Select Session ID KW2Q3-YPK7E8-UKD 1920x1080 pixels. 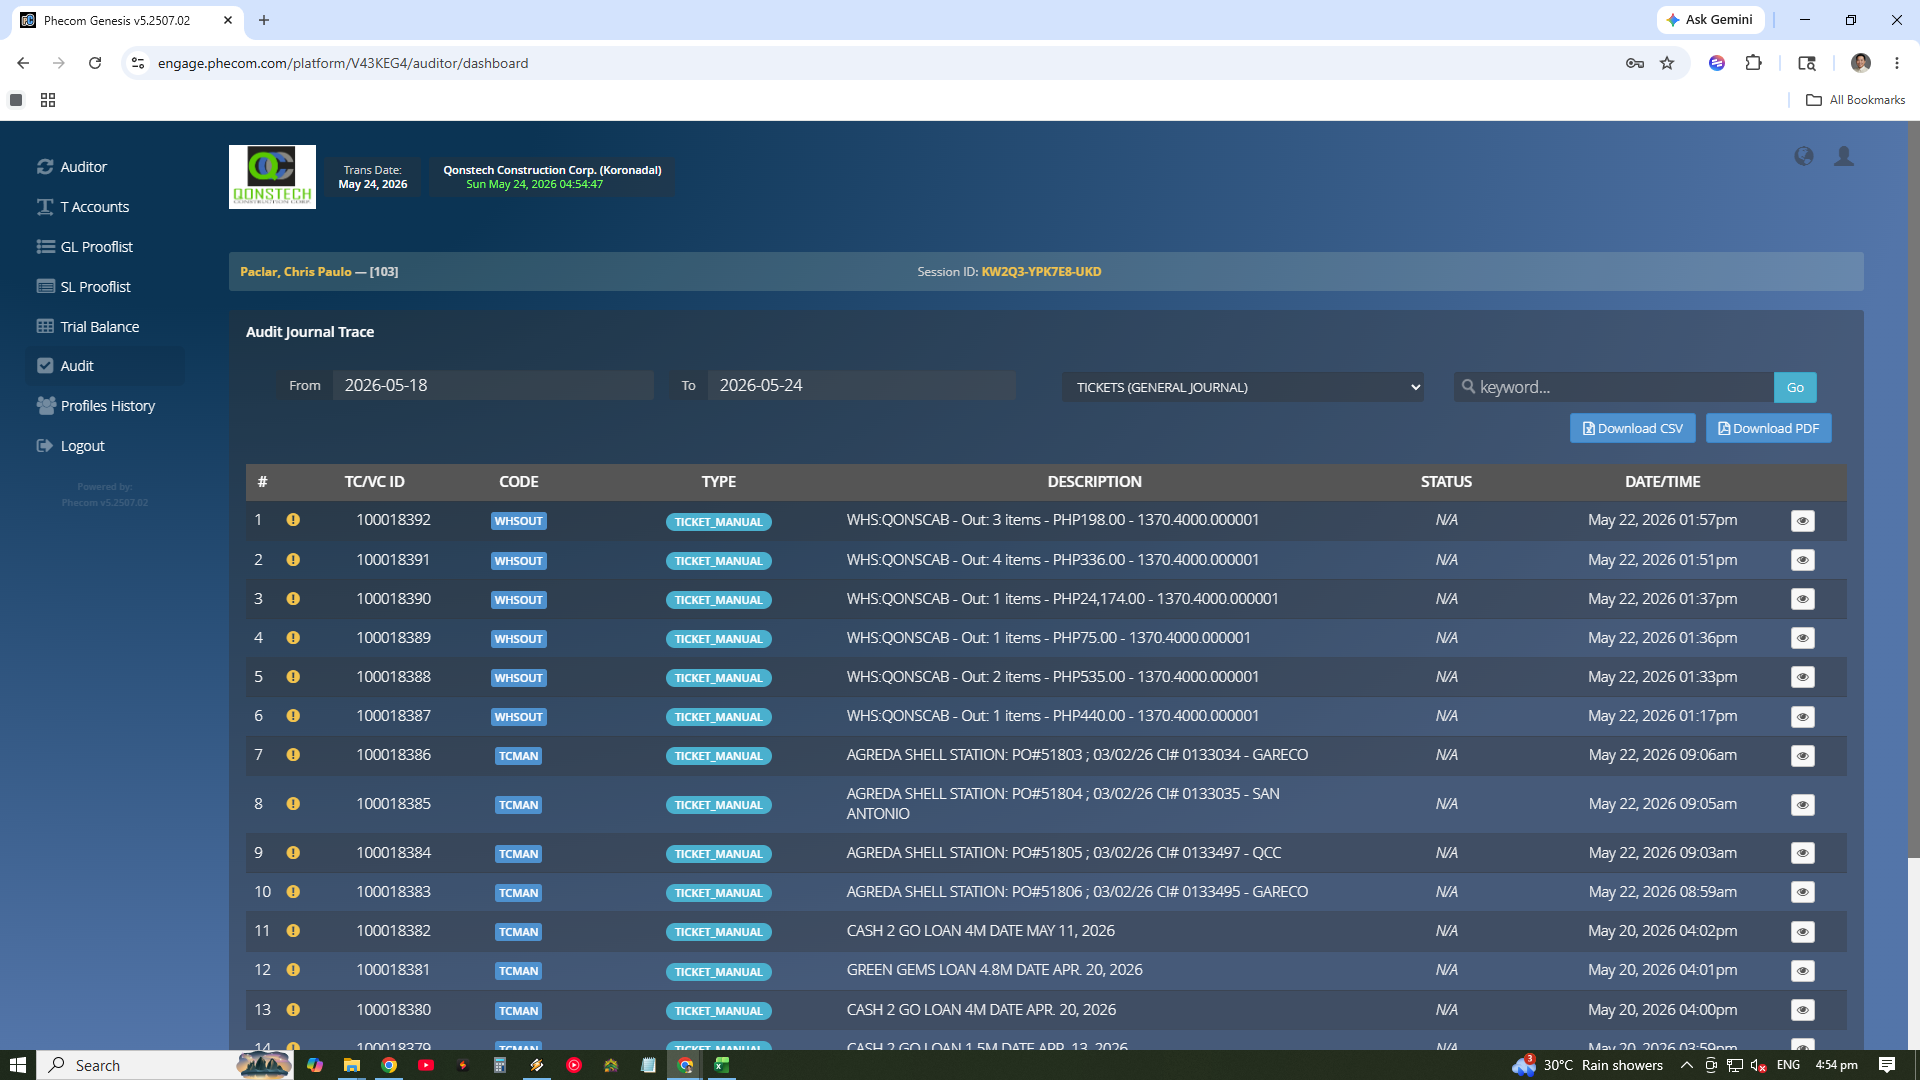click(x=1041, y=272)
